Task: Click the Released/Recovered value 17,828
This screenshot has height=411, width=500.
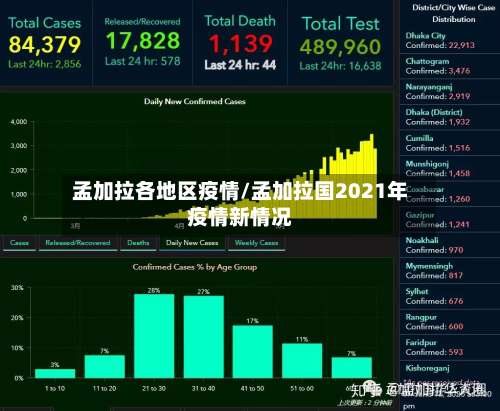Action: coord(143,41)
